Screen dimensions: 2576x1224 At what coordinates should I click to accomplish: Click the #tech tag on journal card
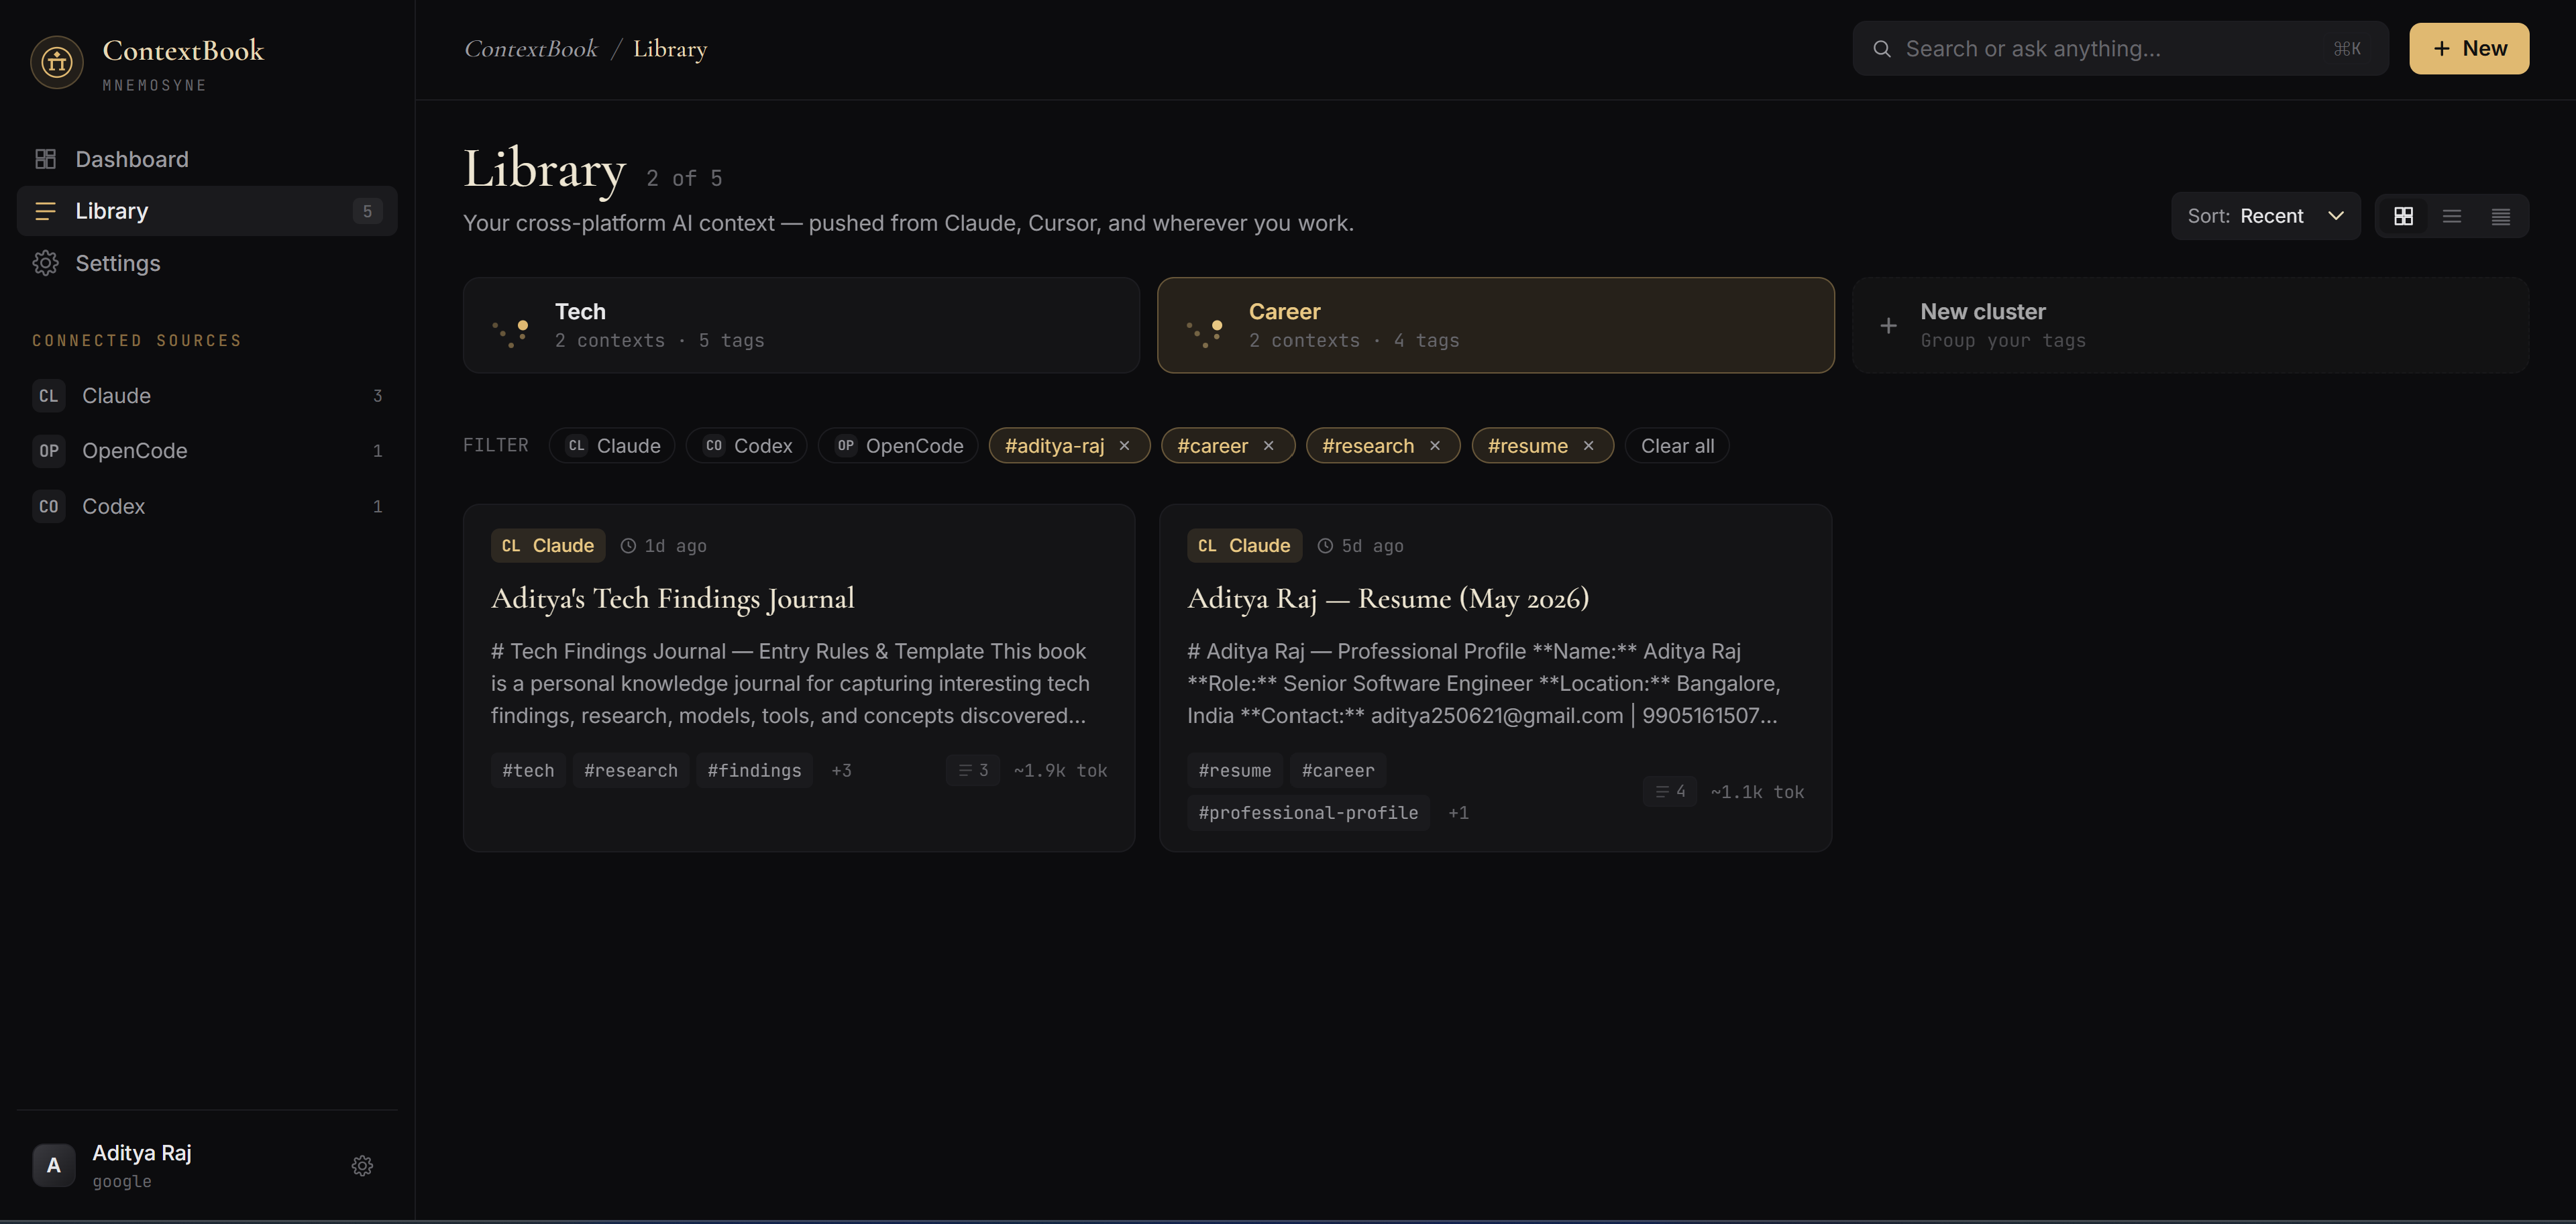(528, 771)
